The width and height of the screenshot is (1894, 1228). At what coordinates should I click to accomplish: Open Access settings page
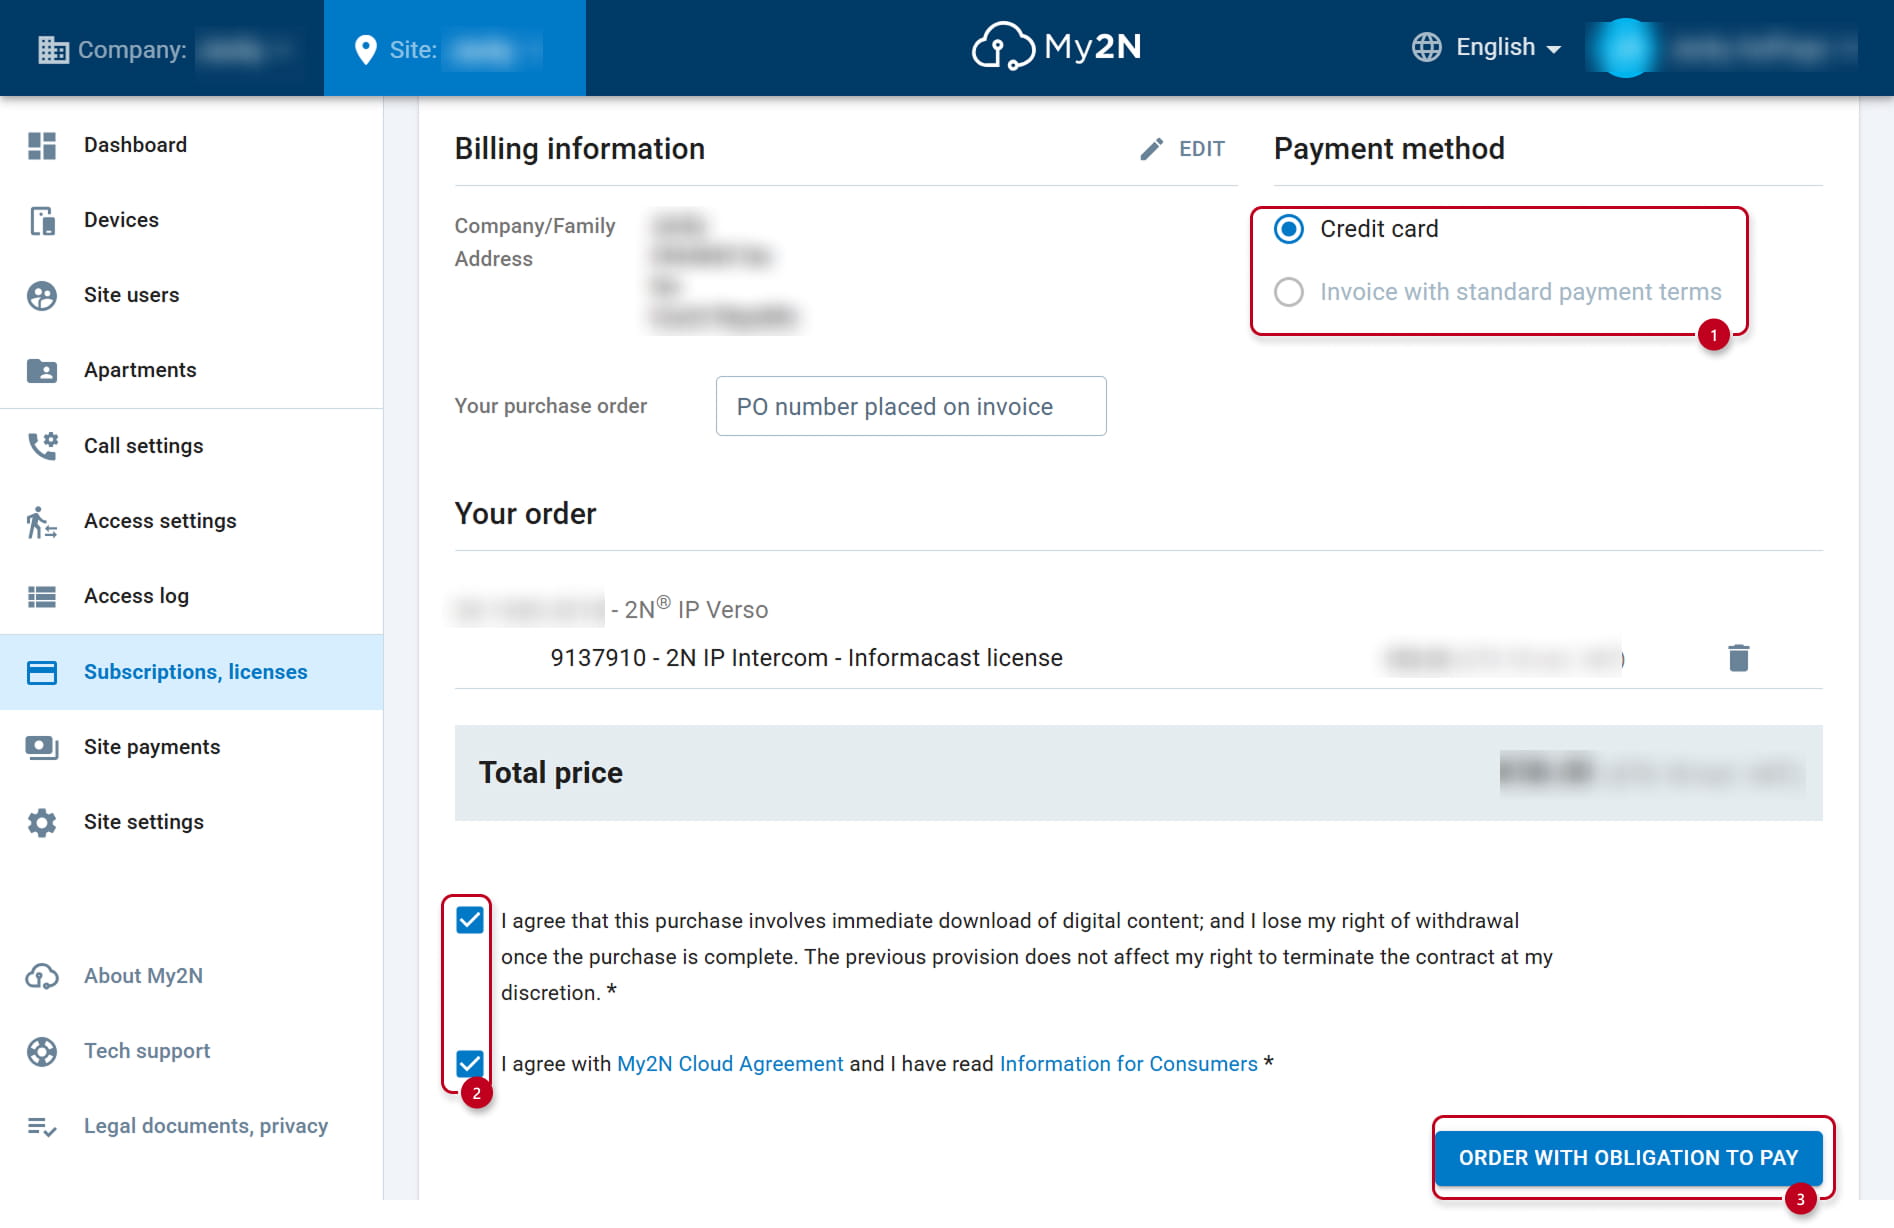tap(191, 521)
